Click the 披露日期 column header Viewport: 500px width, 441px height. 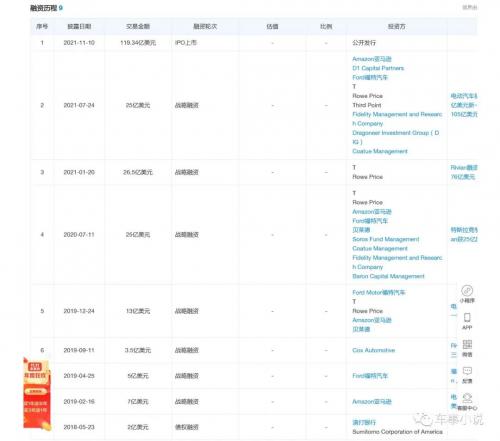79,26
